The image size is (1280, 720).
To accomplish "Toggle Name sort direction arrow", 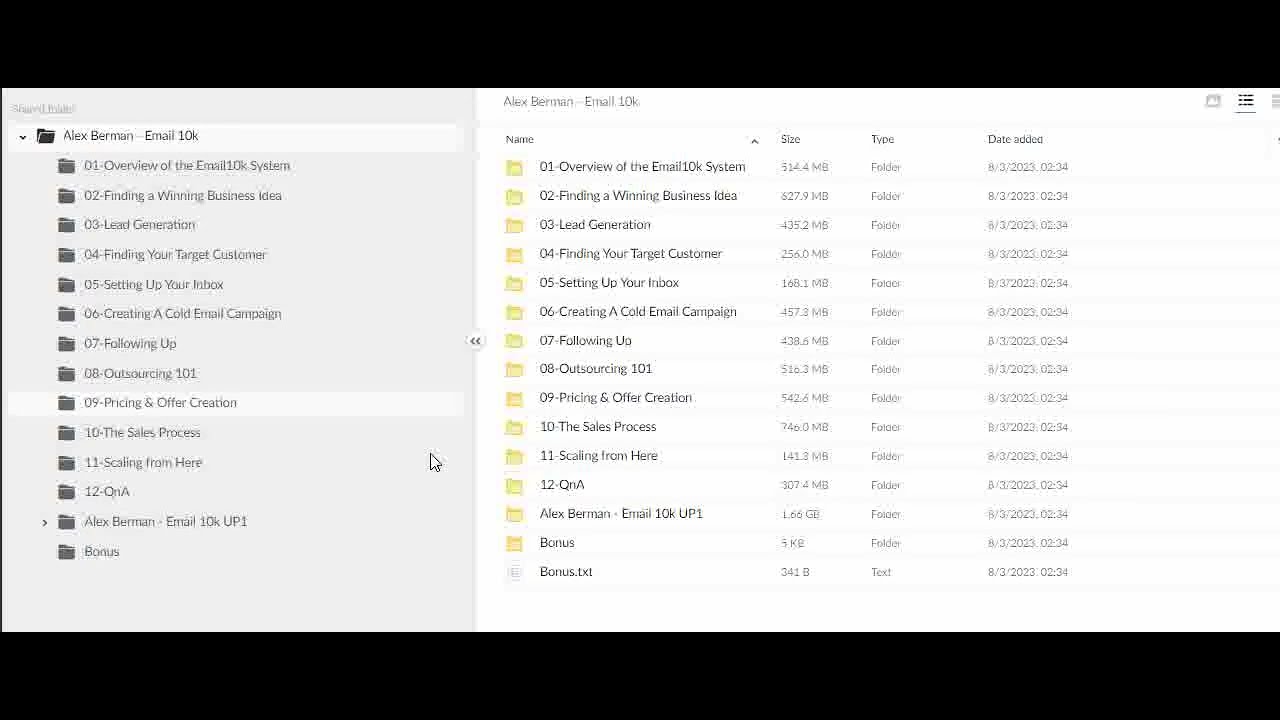I will click(755, 140).
